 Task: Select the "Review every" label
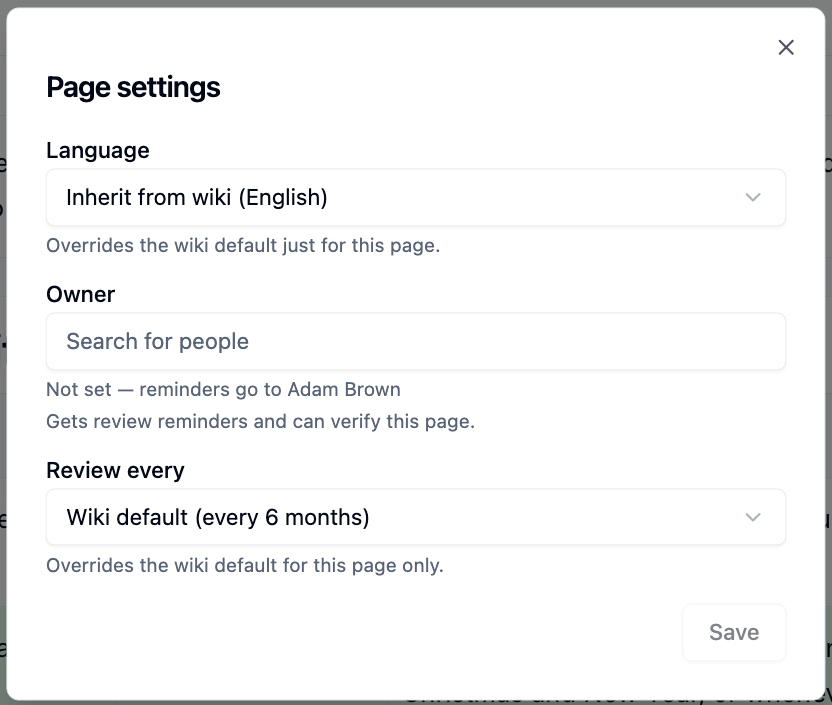[x=115, y=471]
